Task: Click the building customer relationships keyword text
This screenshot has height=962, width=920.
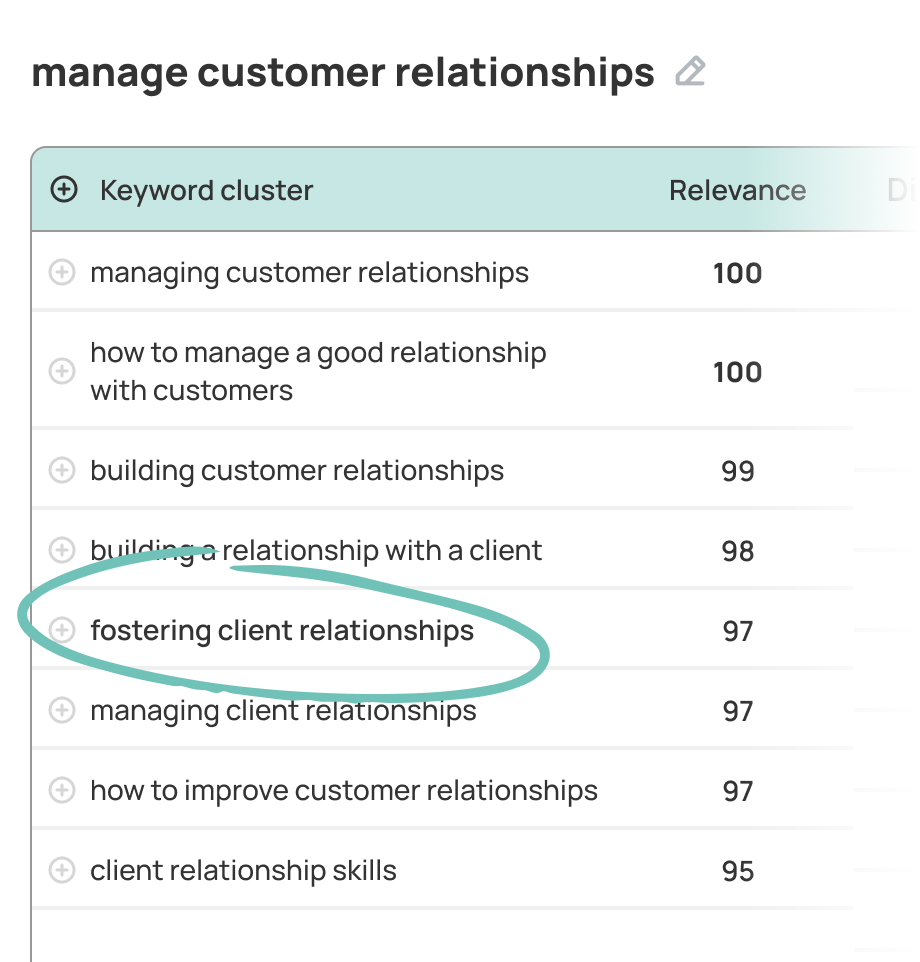Action: click(x=297, y=471)
